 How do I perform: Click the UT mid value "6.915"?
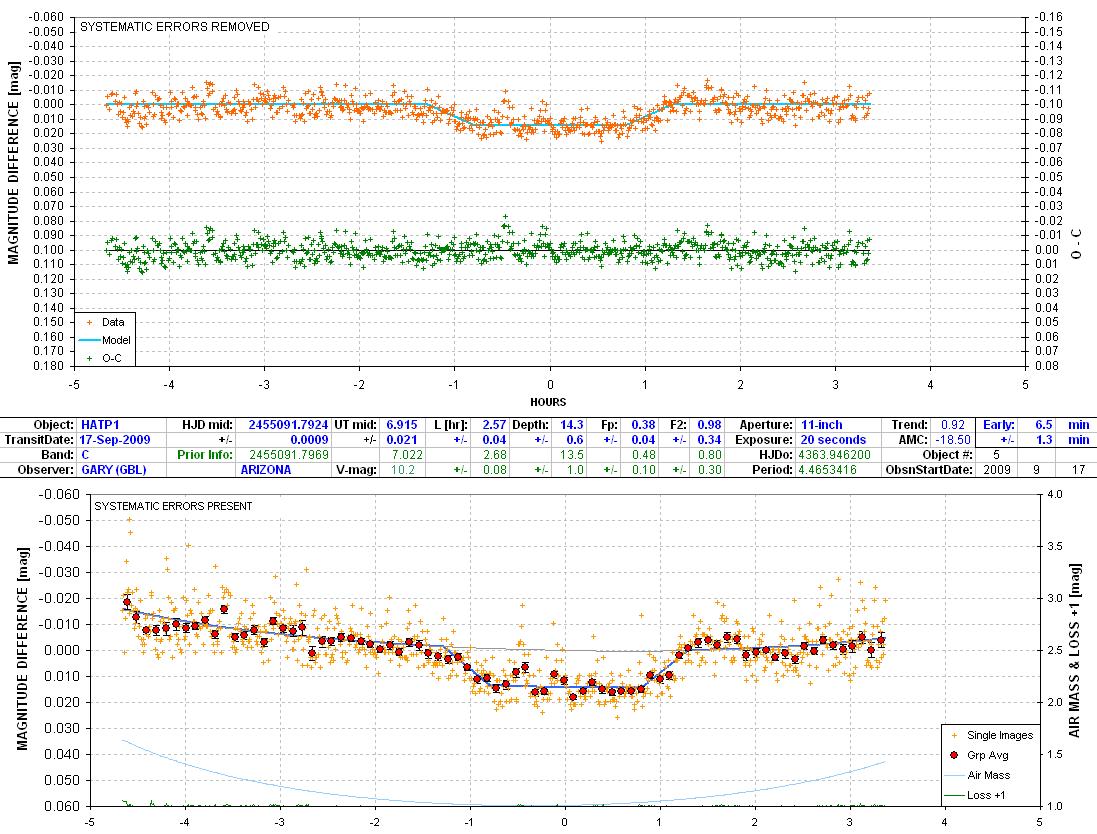(402, 425)
